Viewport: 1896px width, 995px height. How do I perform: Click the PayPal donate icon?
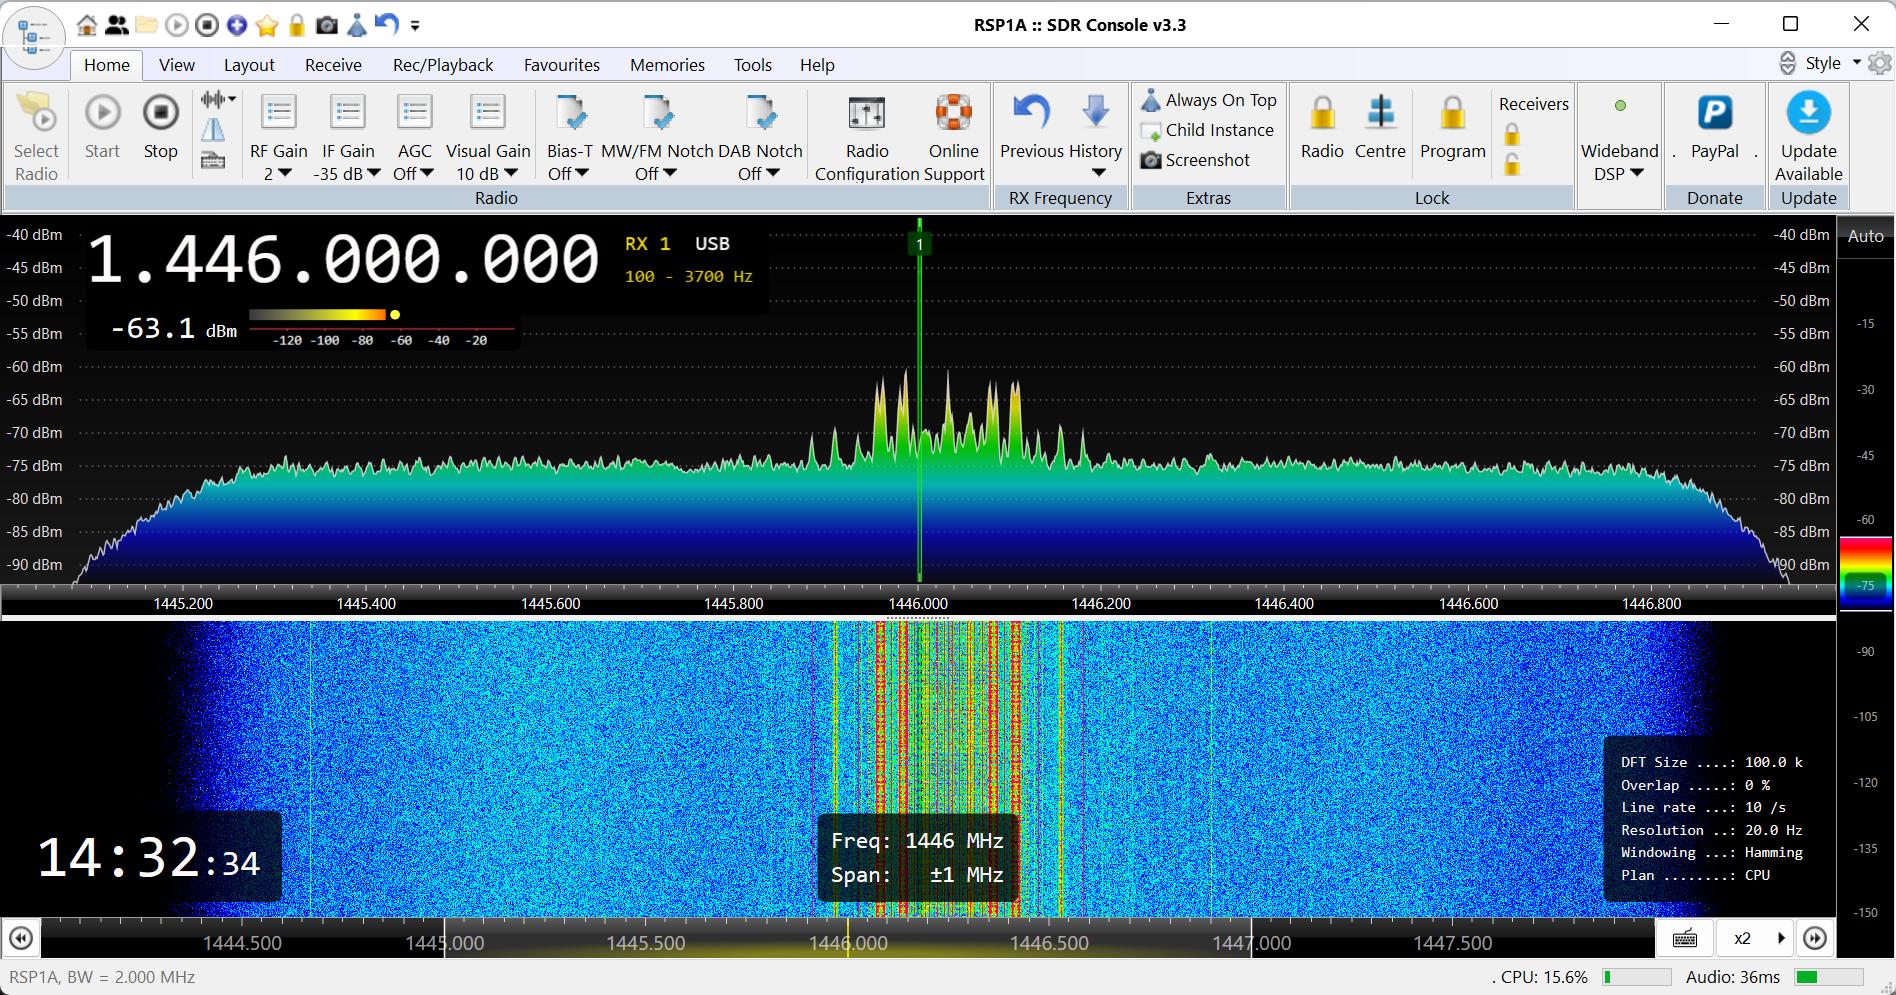(1714, 113)
